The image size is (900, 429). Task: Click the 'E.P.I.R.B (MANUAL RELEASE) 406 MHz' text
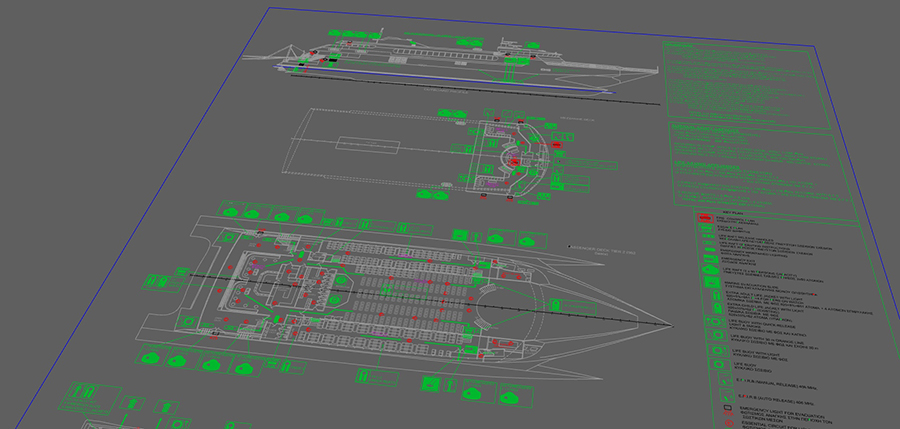777,383
